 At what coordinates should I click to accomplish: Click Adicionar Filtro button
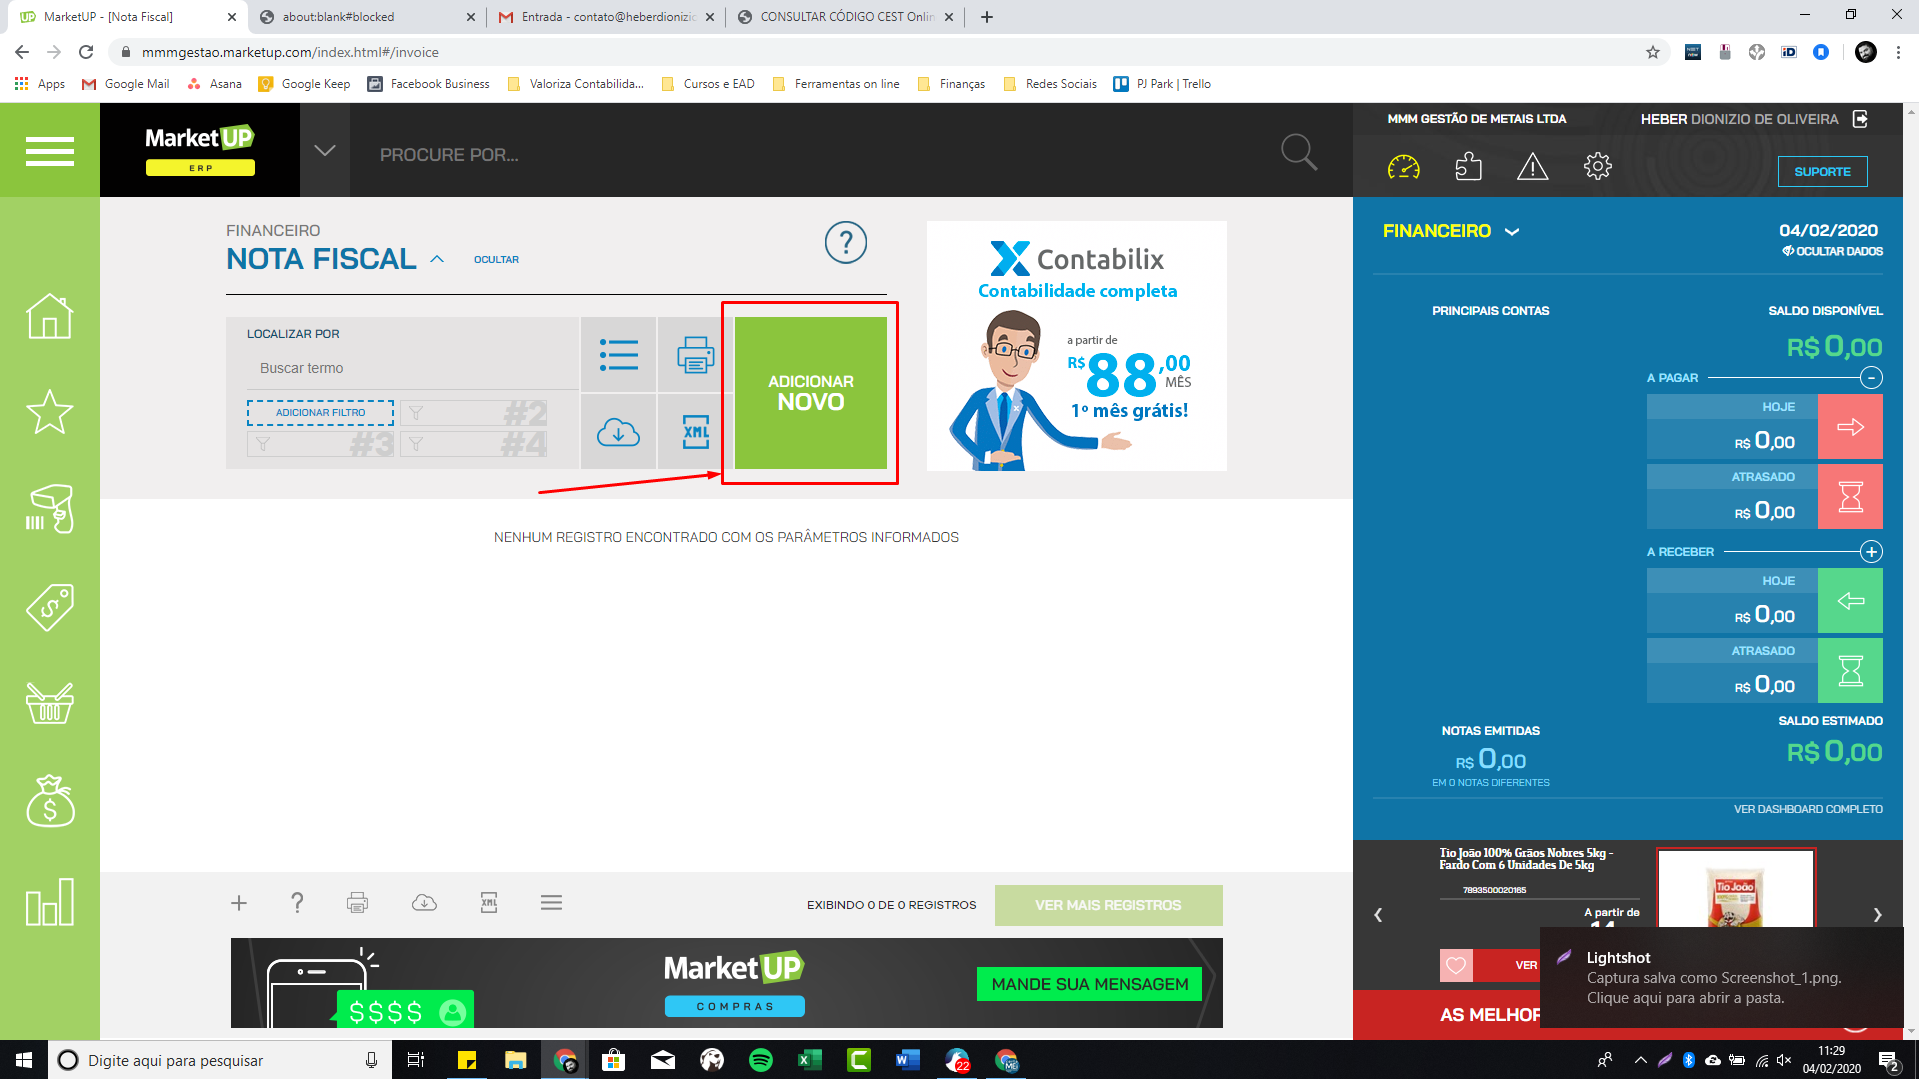click(x=320, y=412)
